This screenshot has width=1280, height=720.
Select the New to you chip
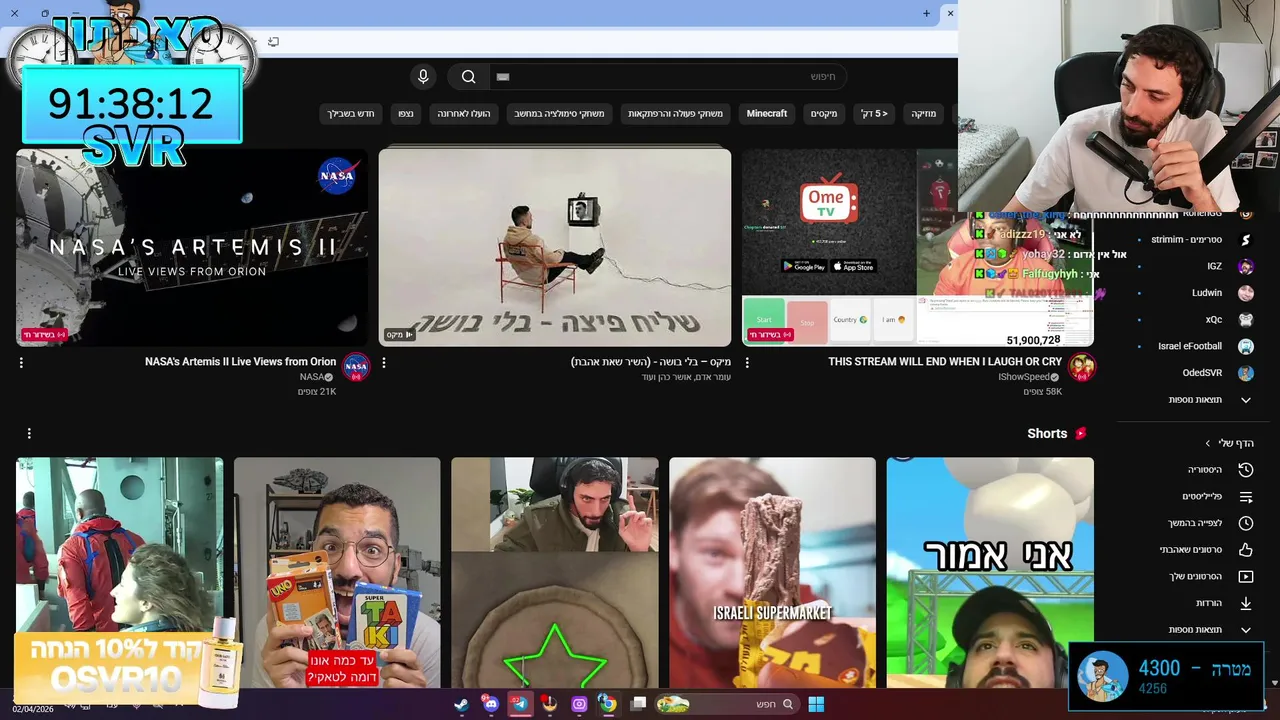click(351, 114)
